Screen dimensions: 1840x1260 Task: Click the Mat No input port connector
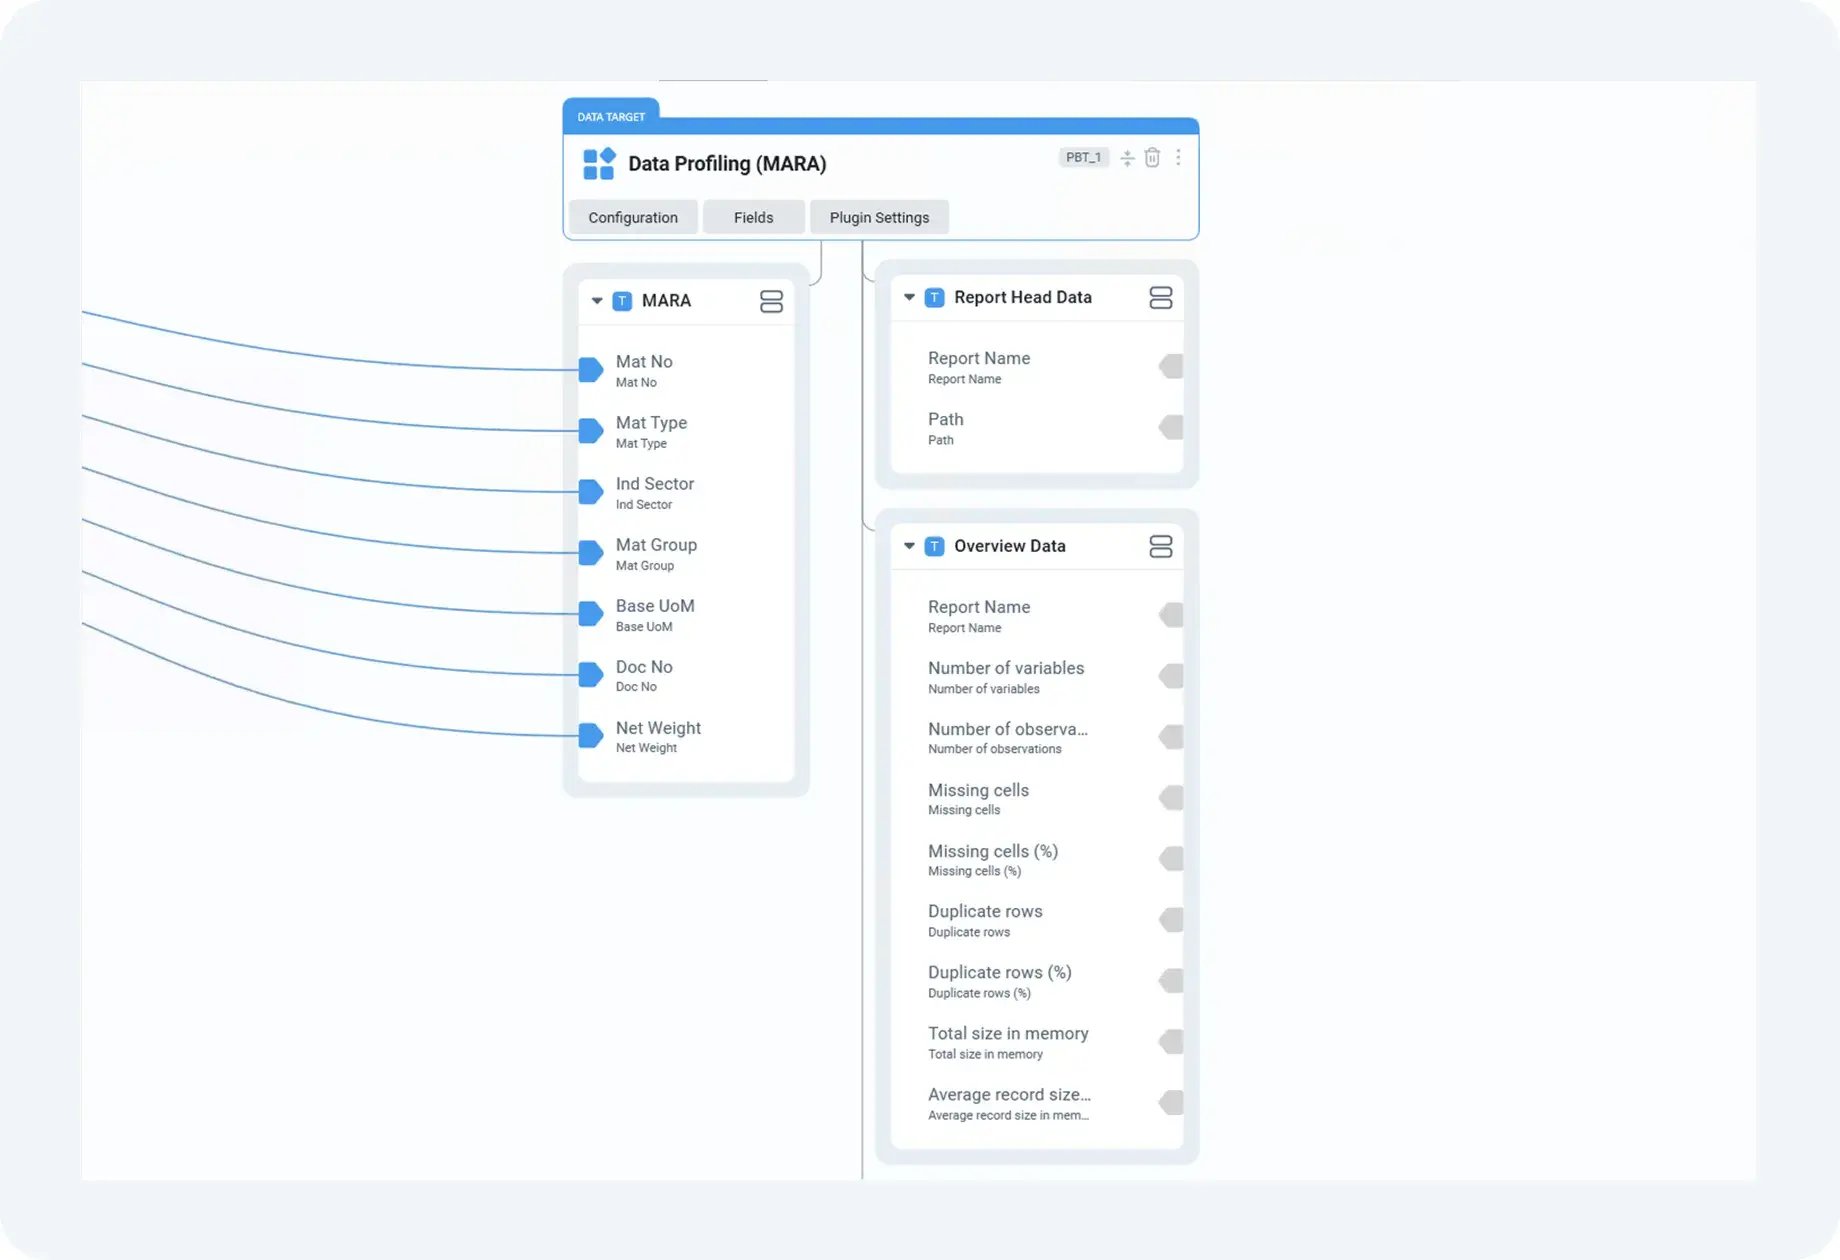click(591, 371)
